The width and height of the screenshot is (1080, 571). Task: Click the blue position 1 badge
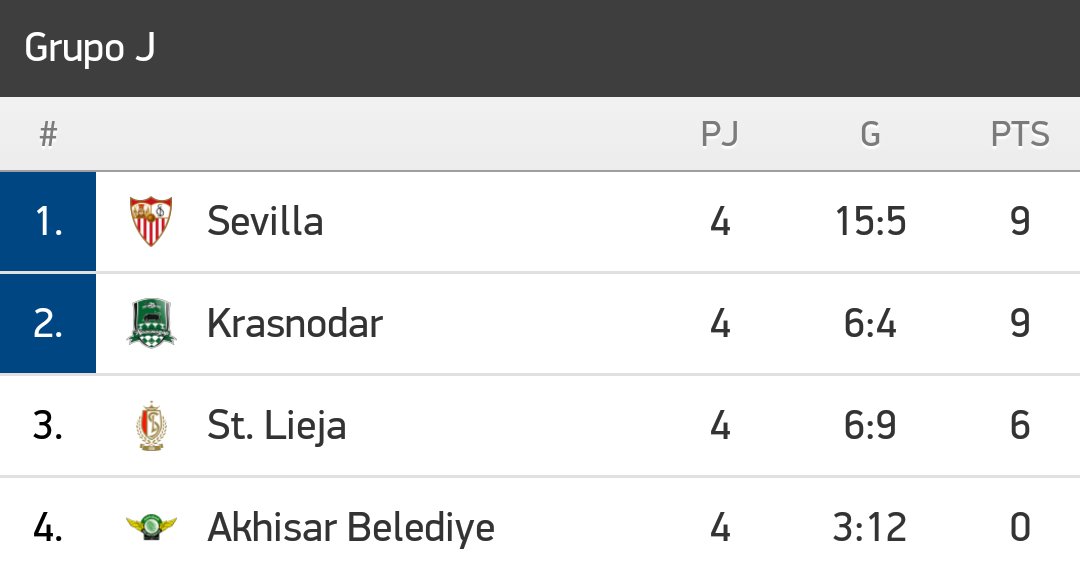click(x=48, y=221)
